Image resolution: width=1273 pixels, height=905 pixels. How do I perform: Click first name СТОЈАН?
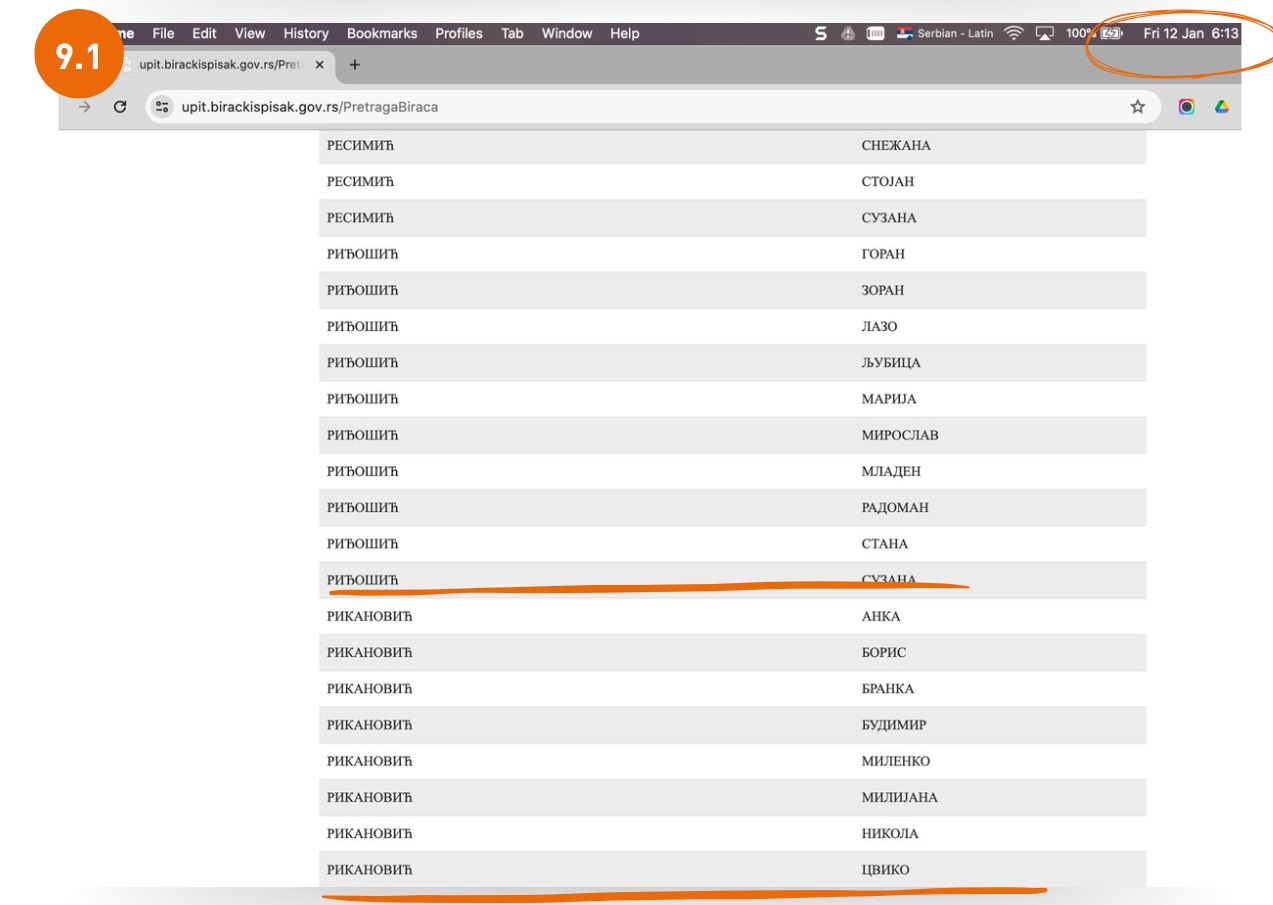coord(888,182)
